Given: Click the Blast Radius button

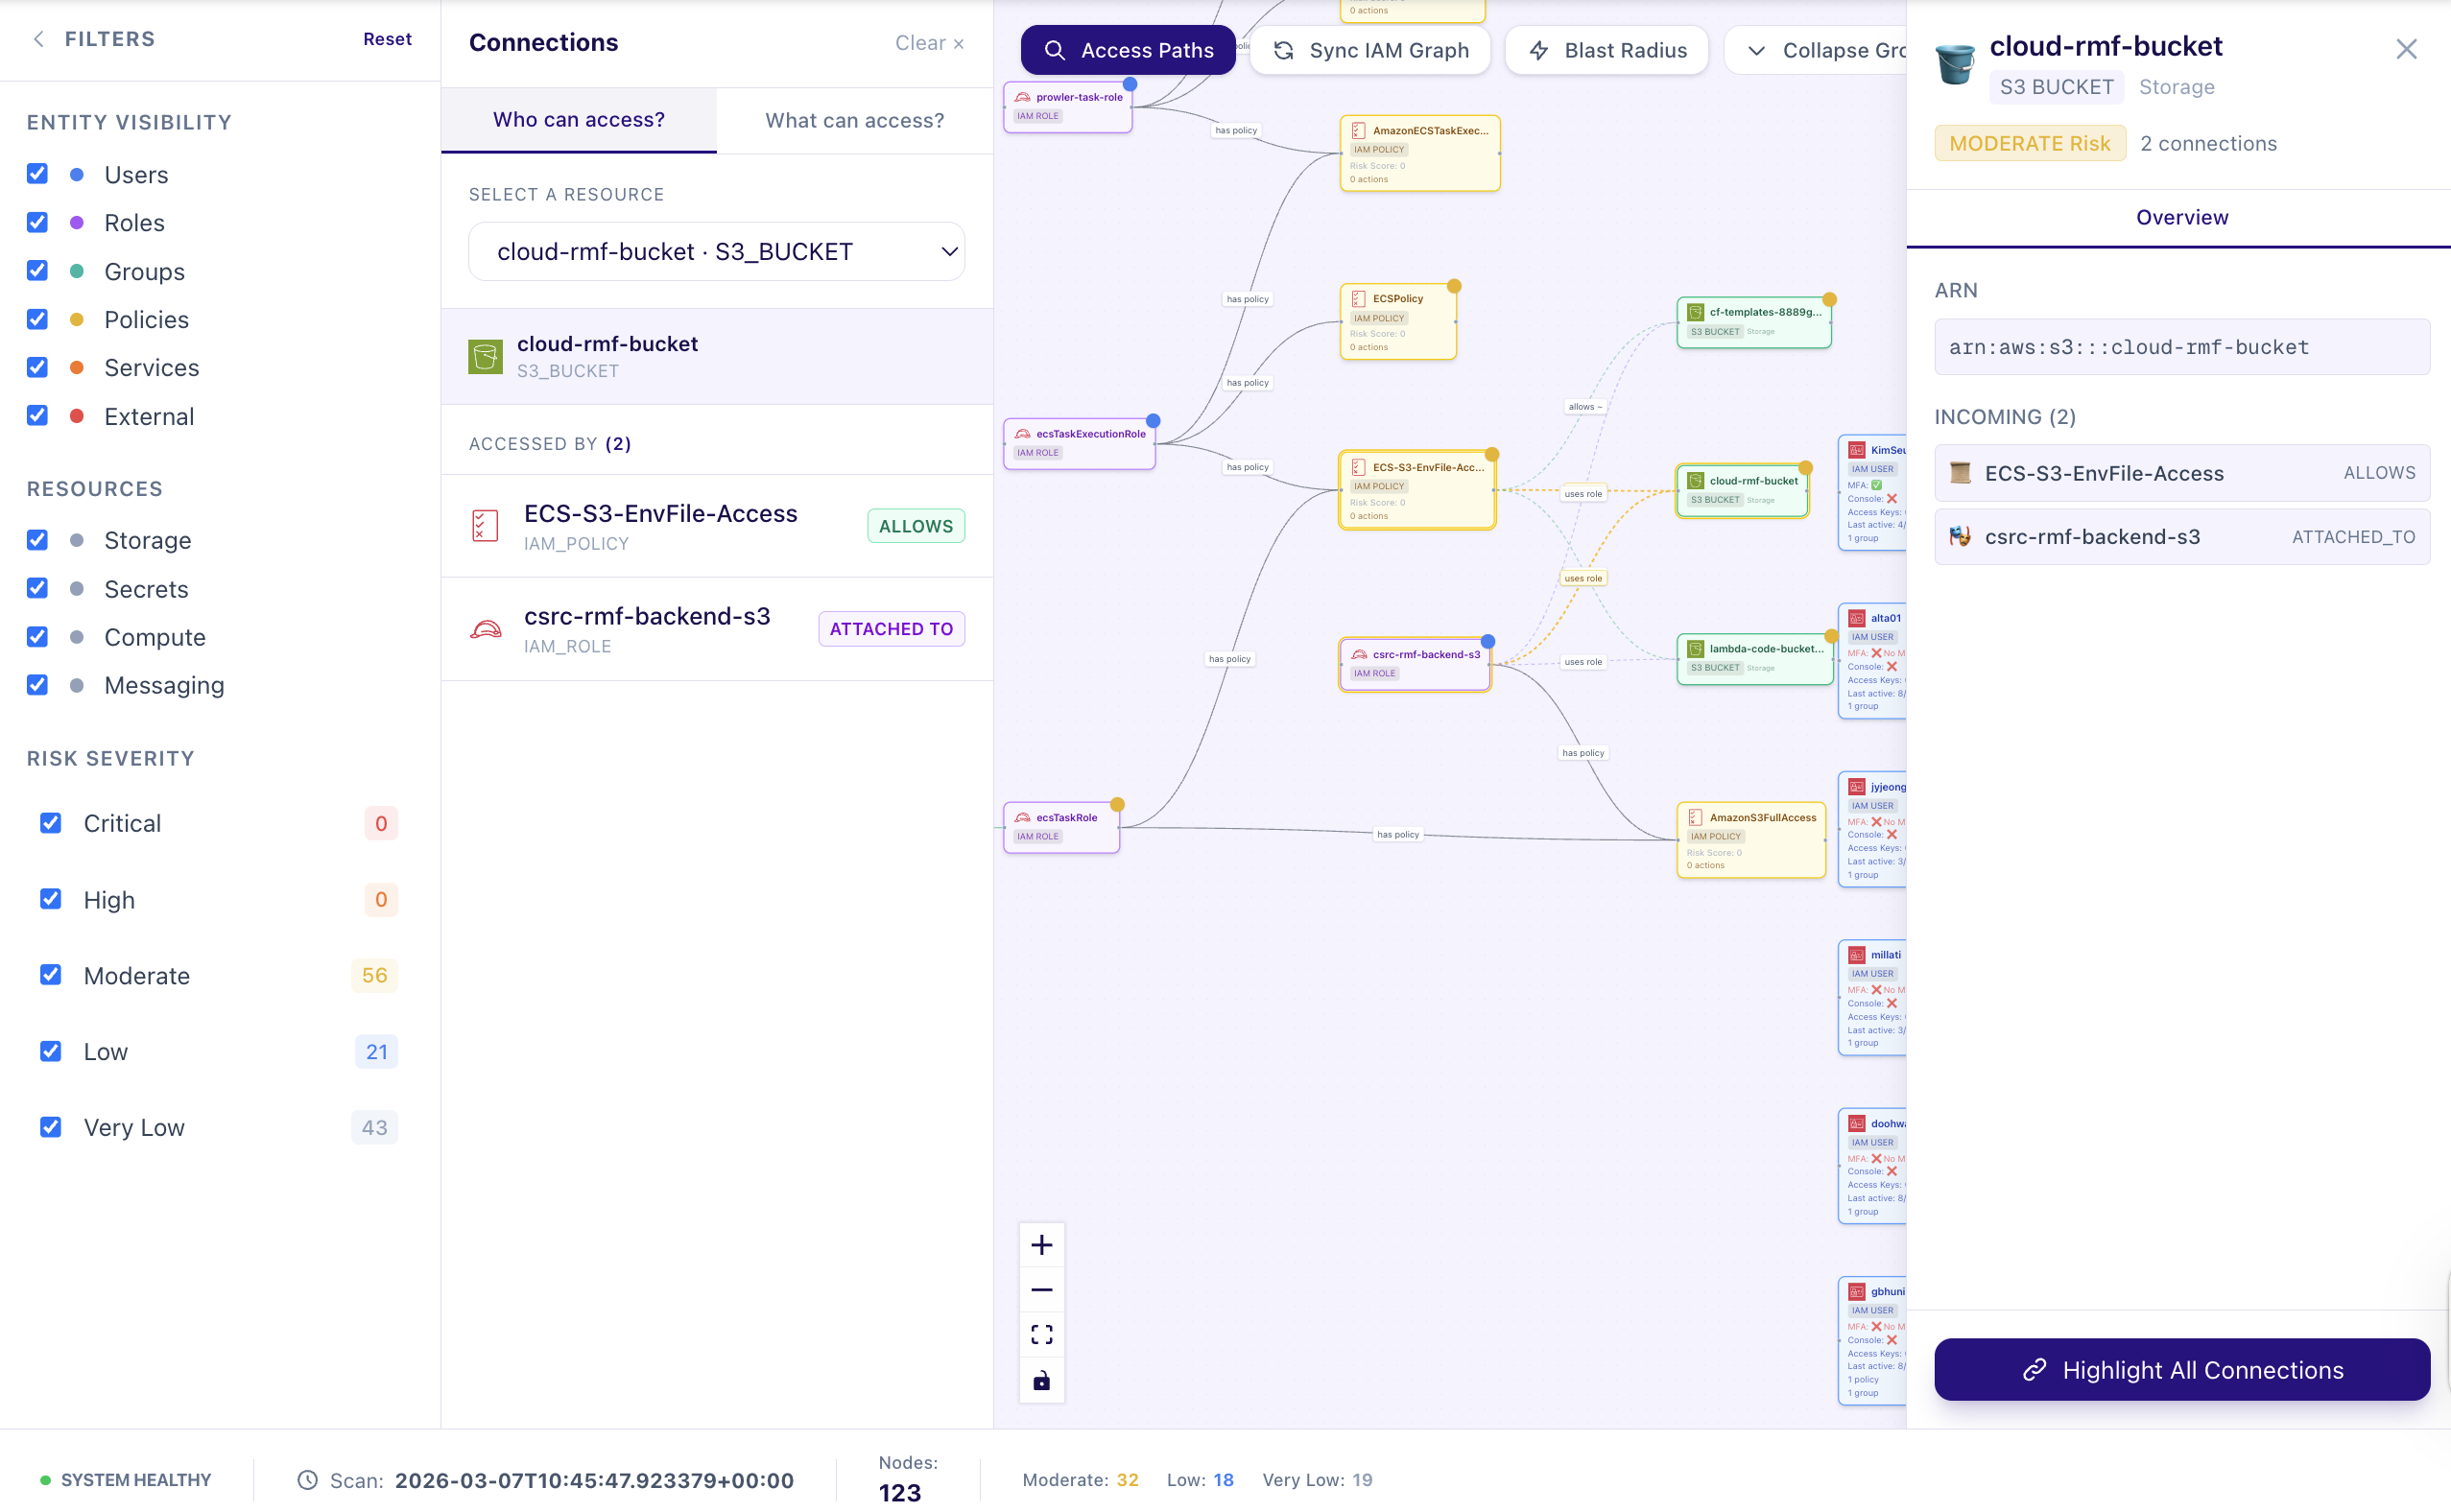Looking at the screenshot, I should 1607,50.
